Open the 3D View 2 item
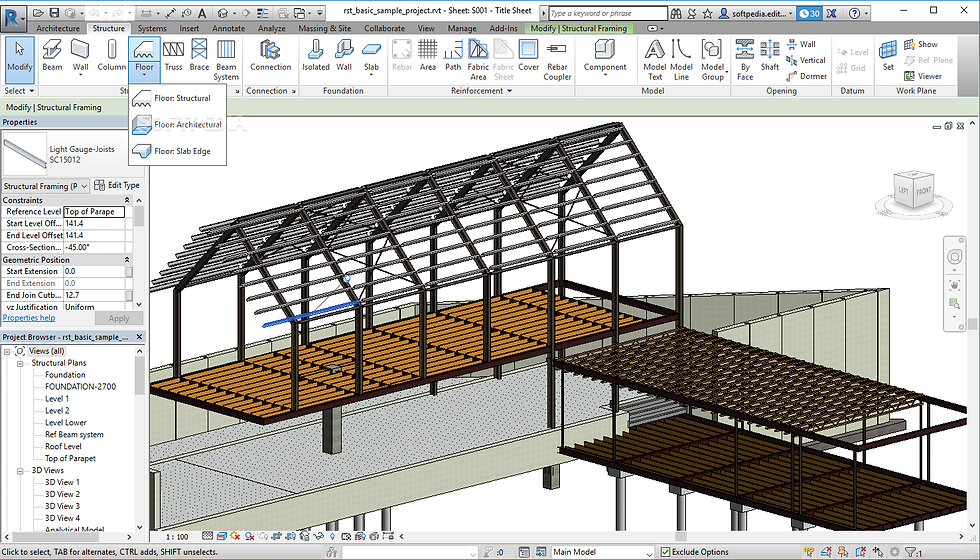This screenshot has height=560, width=980. (62, 494)
